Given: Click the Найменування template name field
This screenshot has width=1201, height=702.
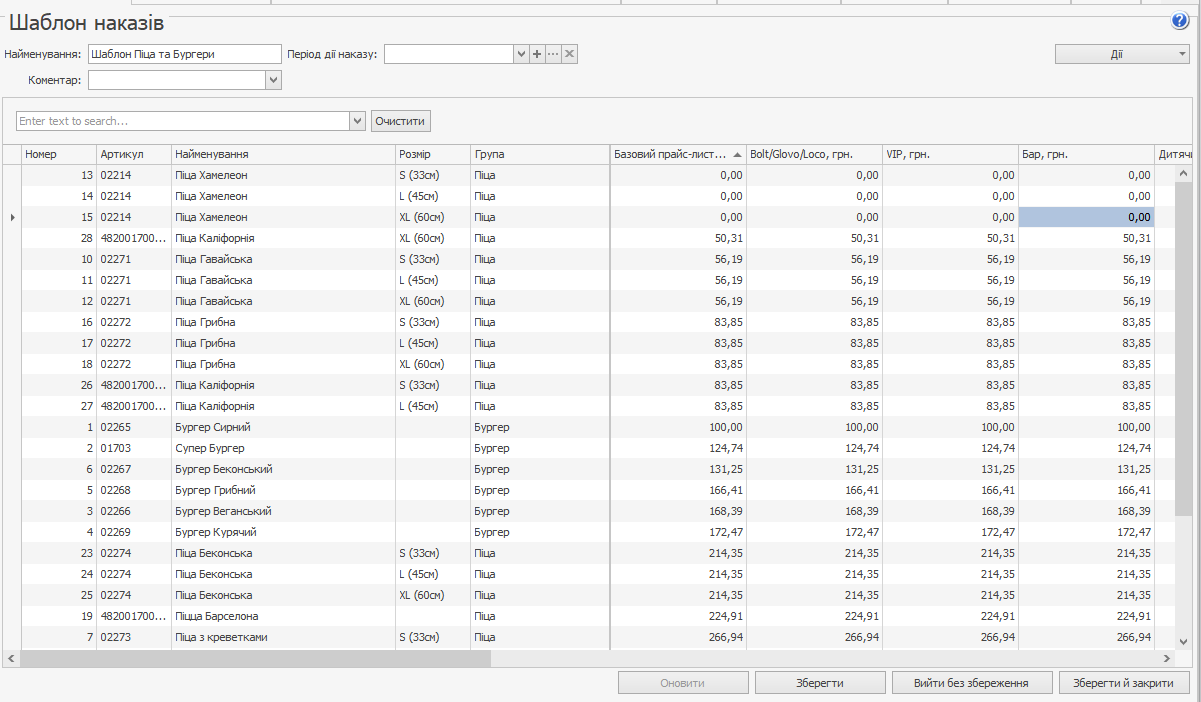Looking at the screenshot, I should pos(185,54).
